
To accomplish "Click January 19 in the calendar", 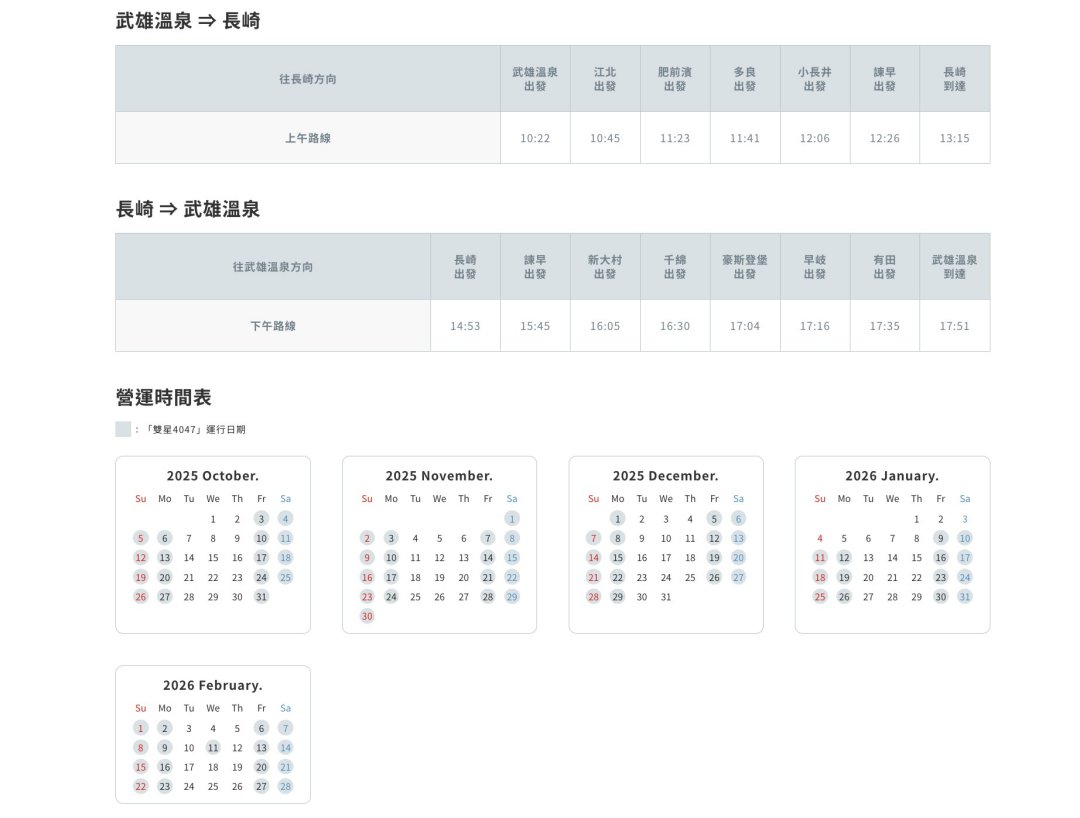I will point(844,578).
